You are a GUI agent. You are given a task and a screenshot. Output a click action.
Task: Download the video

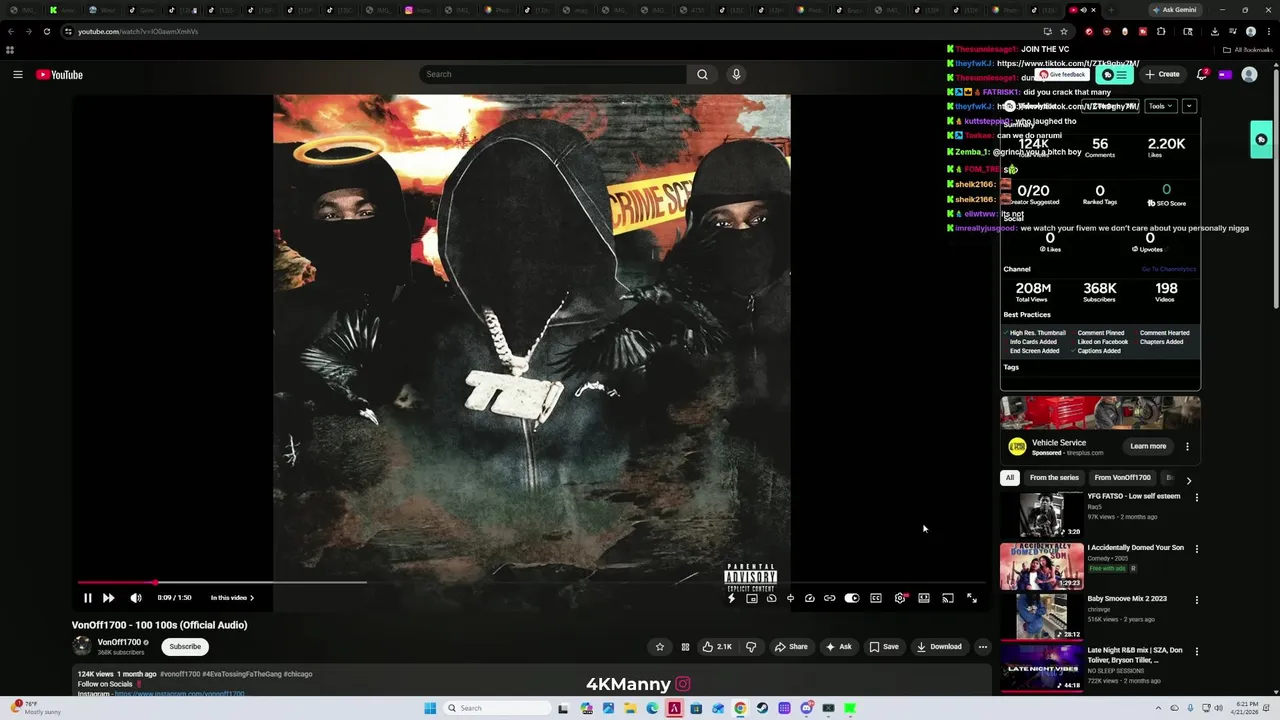click(939, 647)
